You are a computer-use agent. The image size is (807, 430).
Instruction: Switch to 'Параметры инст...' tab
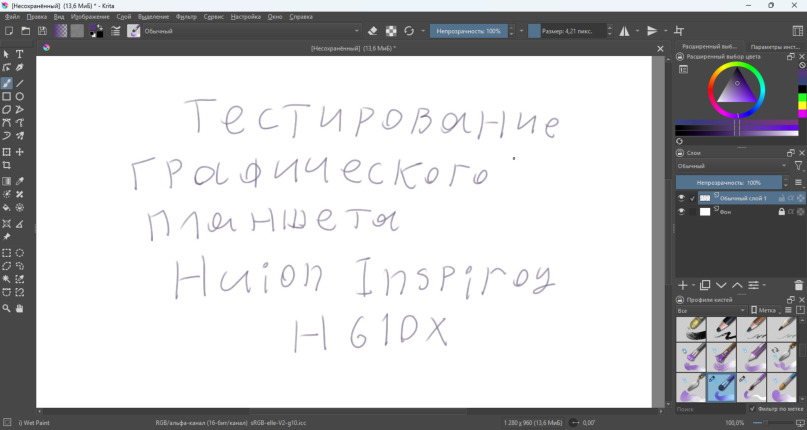[774, 46]
